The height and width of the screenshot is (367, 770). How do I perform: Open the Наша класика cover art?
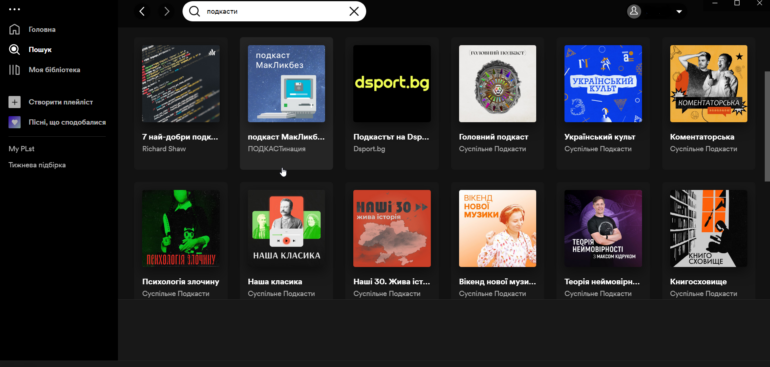pyautogui.click(x=286, y=228)
